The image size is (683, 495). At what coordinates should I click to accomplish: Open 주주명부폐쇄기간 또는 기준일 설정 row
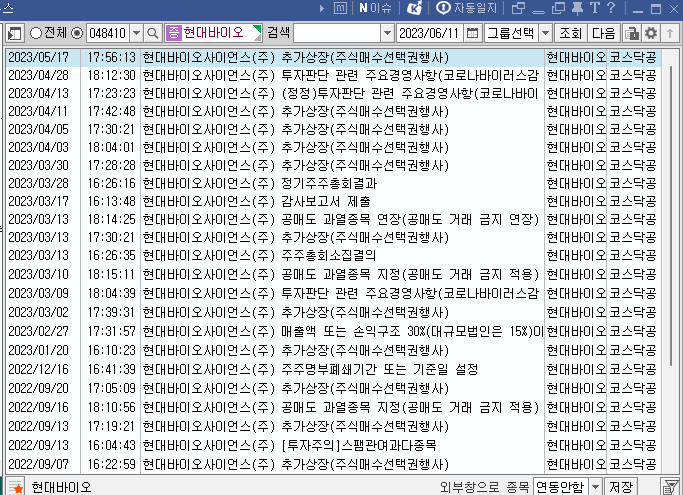(x=333, y=370)
